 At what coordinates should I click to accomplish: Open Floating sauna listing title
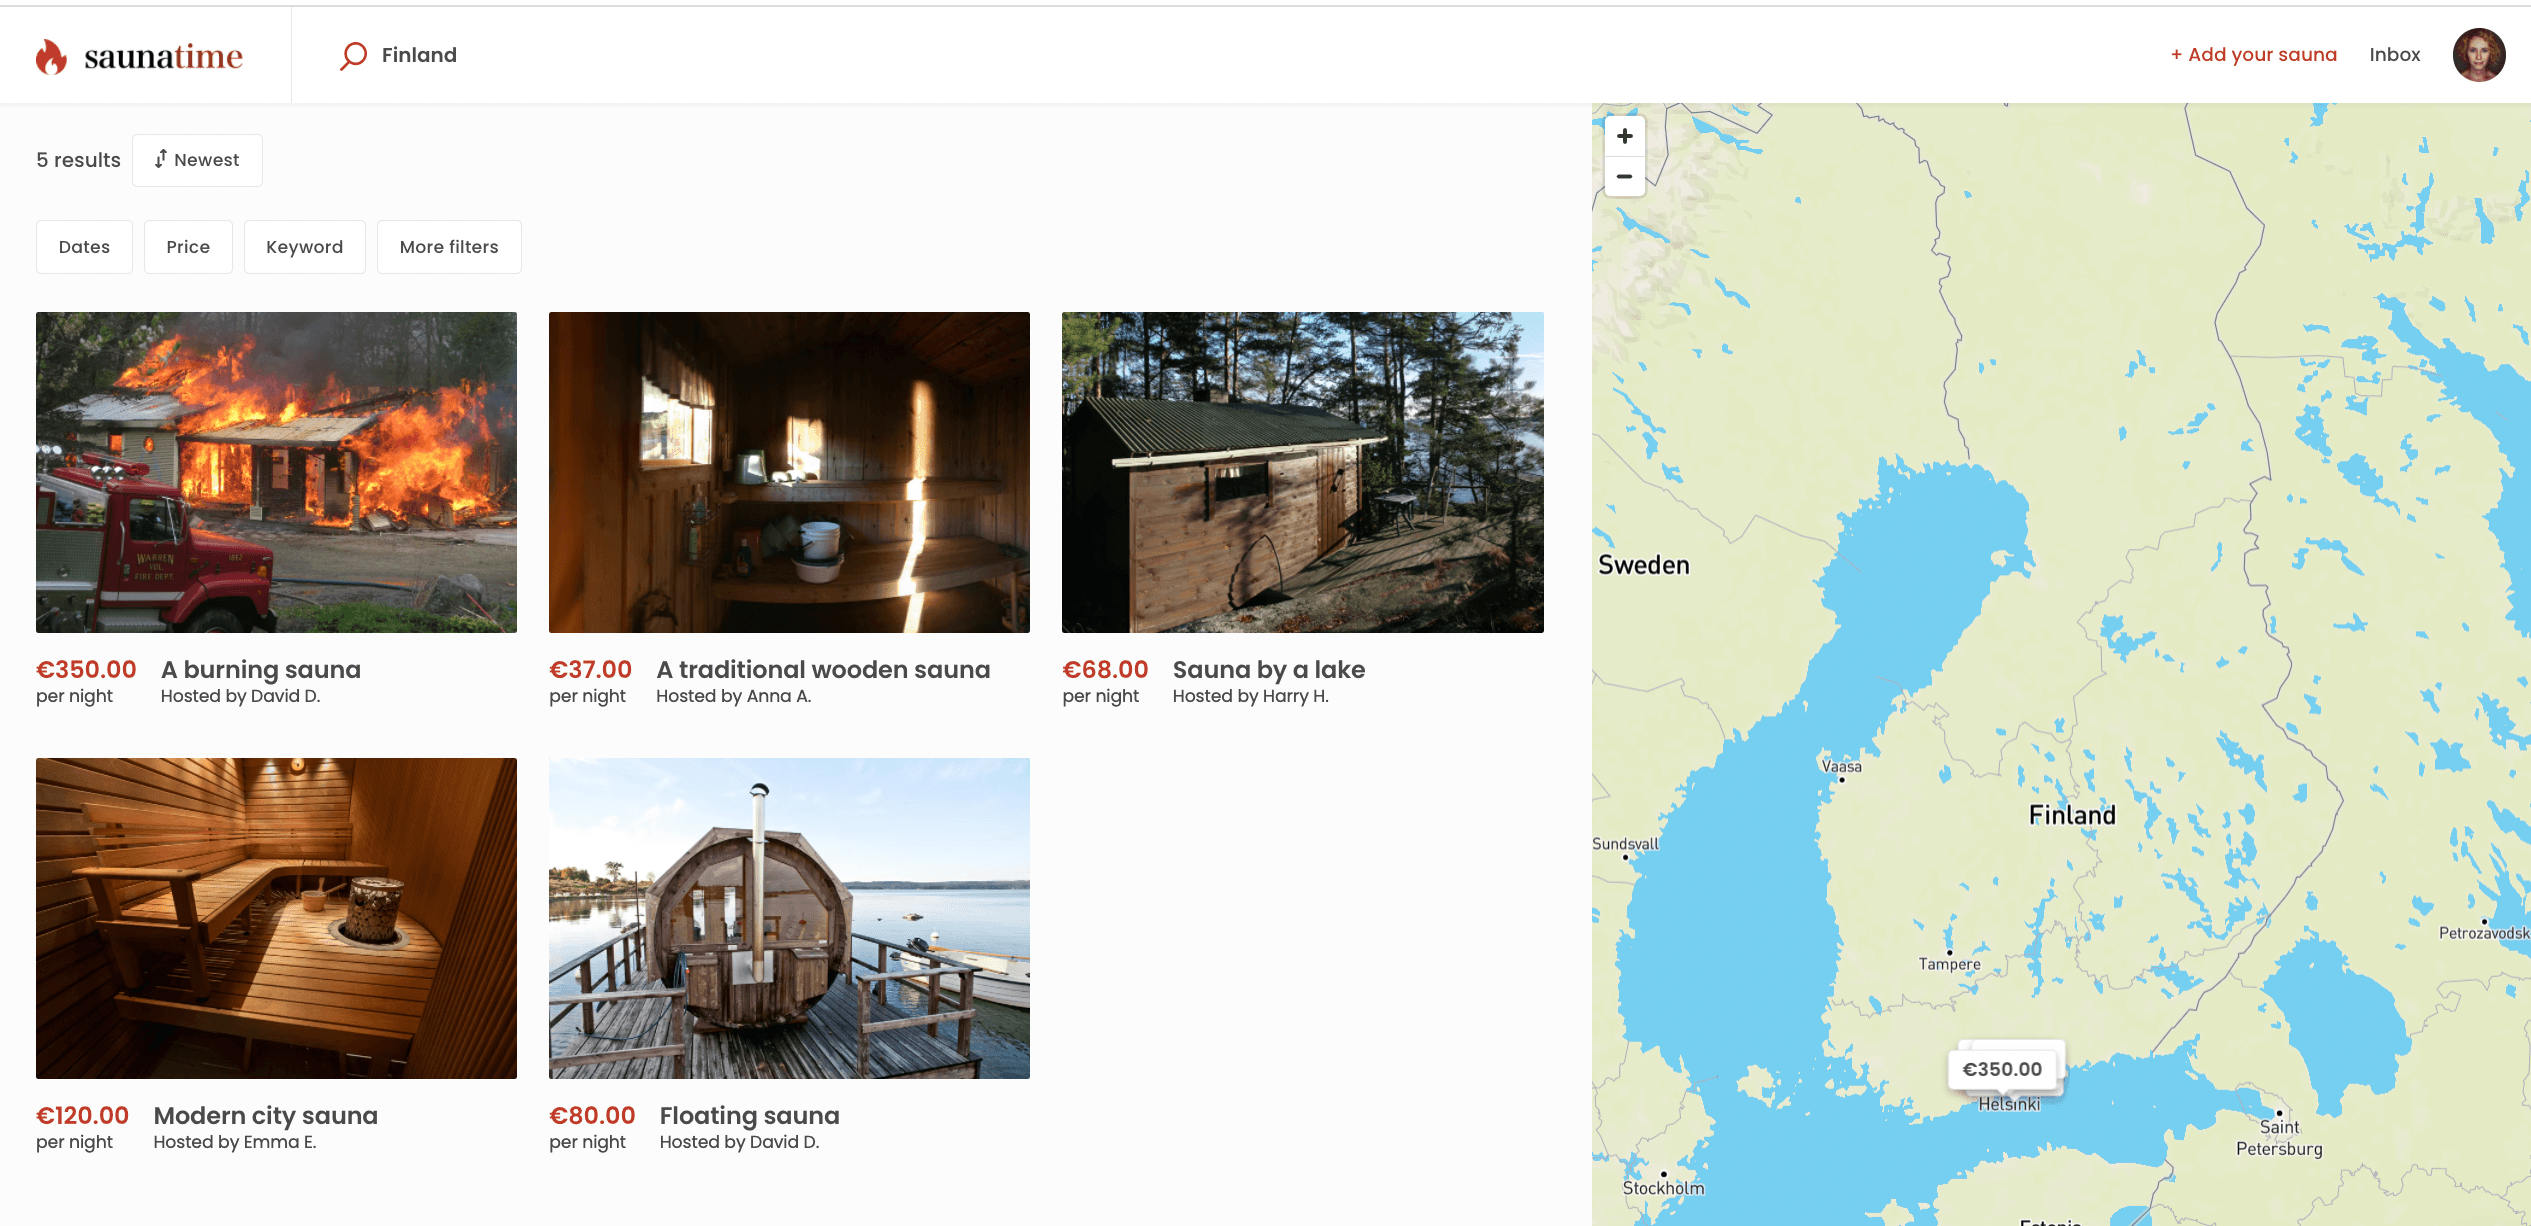point(749,1115)
